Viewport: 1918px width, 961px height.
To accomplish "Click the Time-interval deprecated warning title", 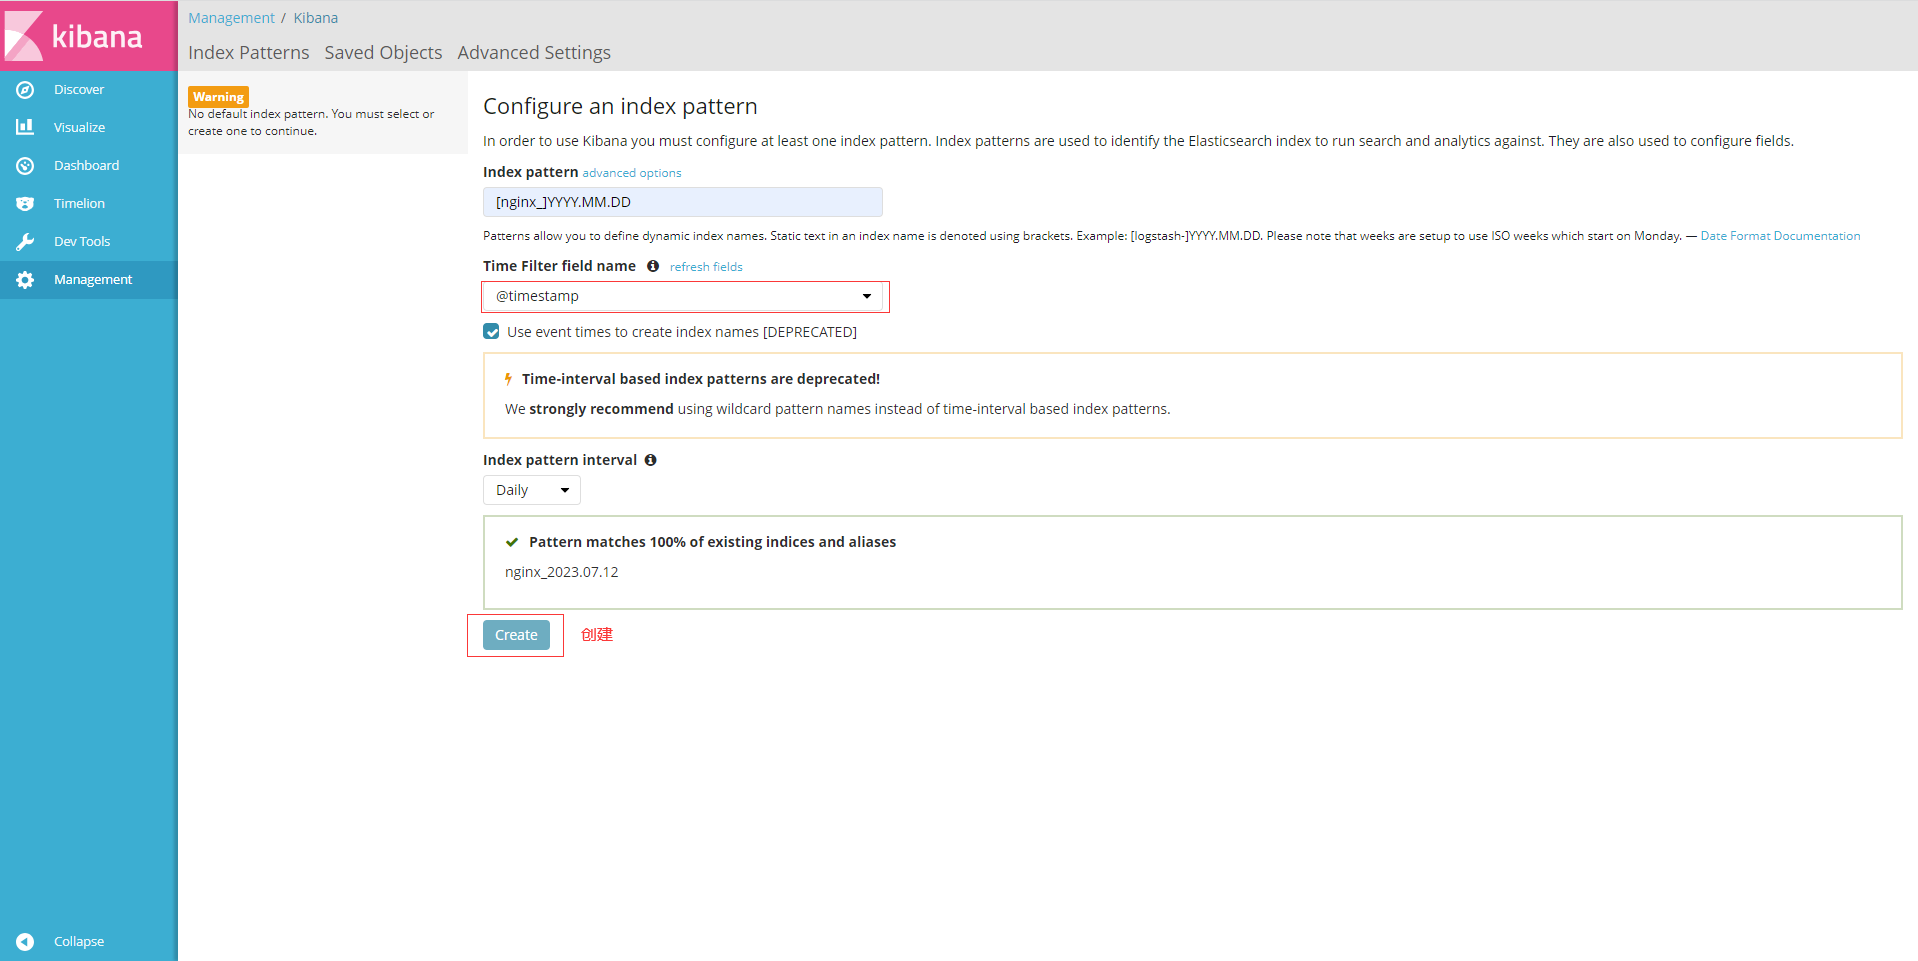I will [701, 379].
